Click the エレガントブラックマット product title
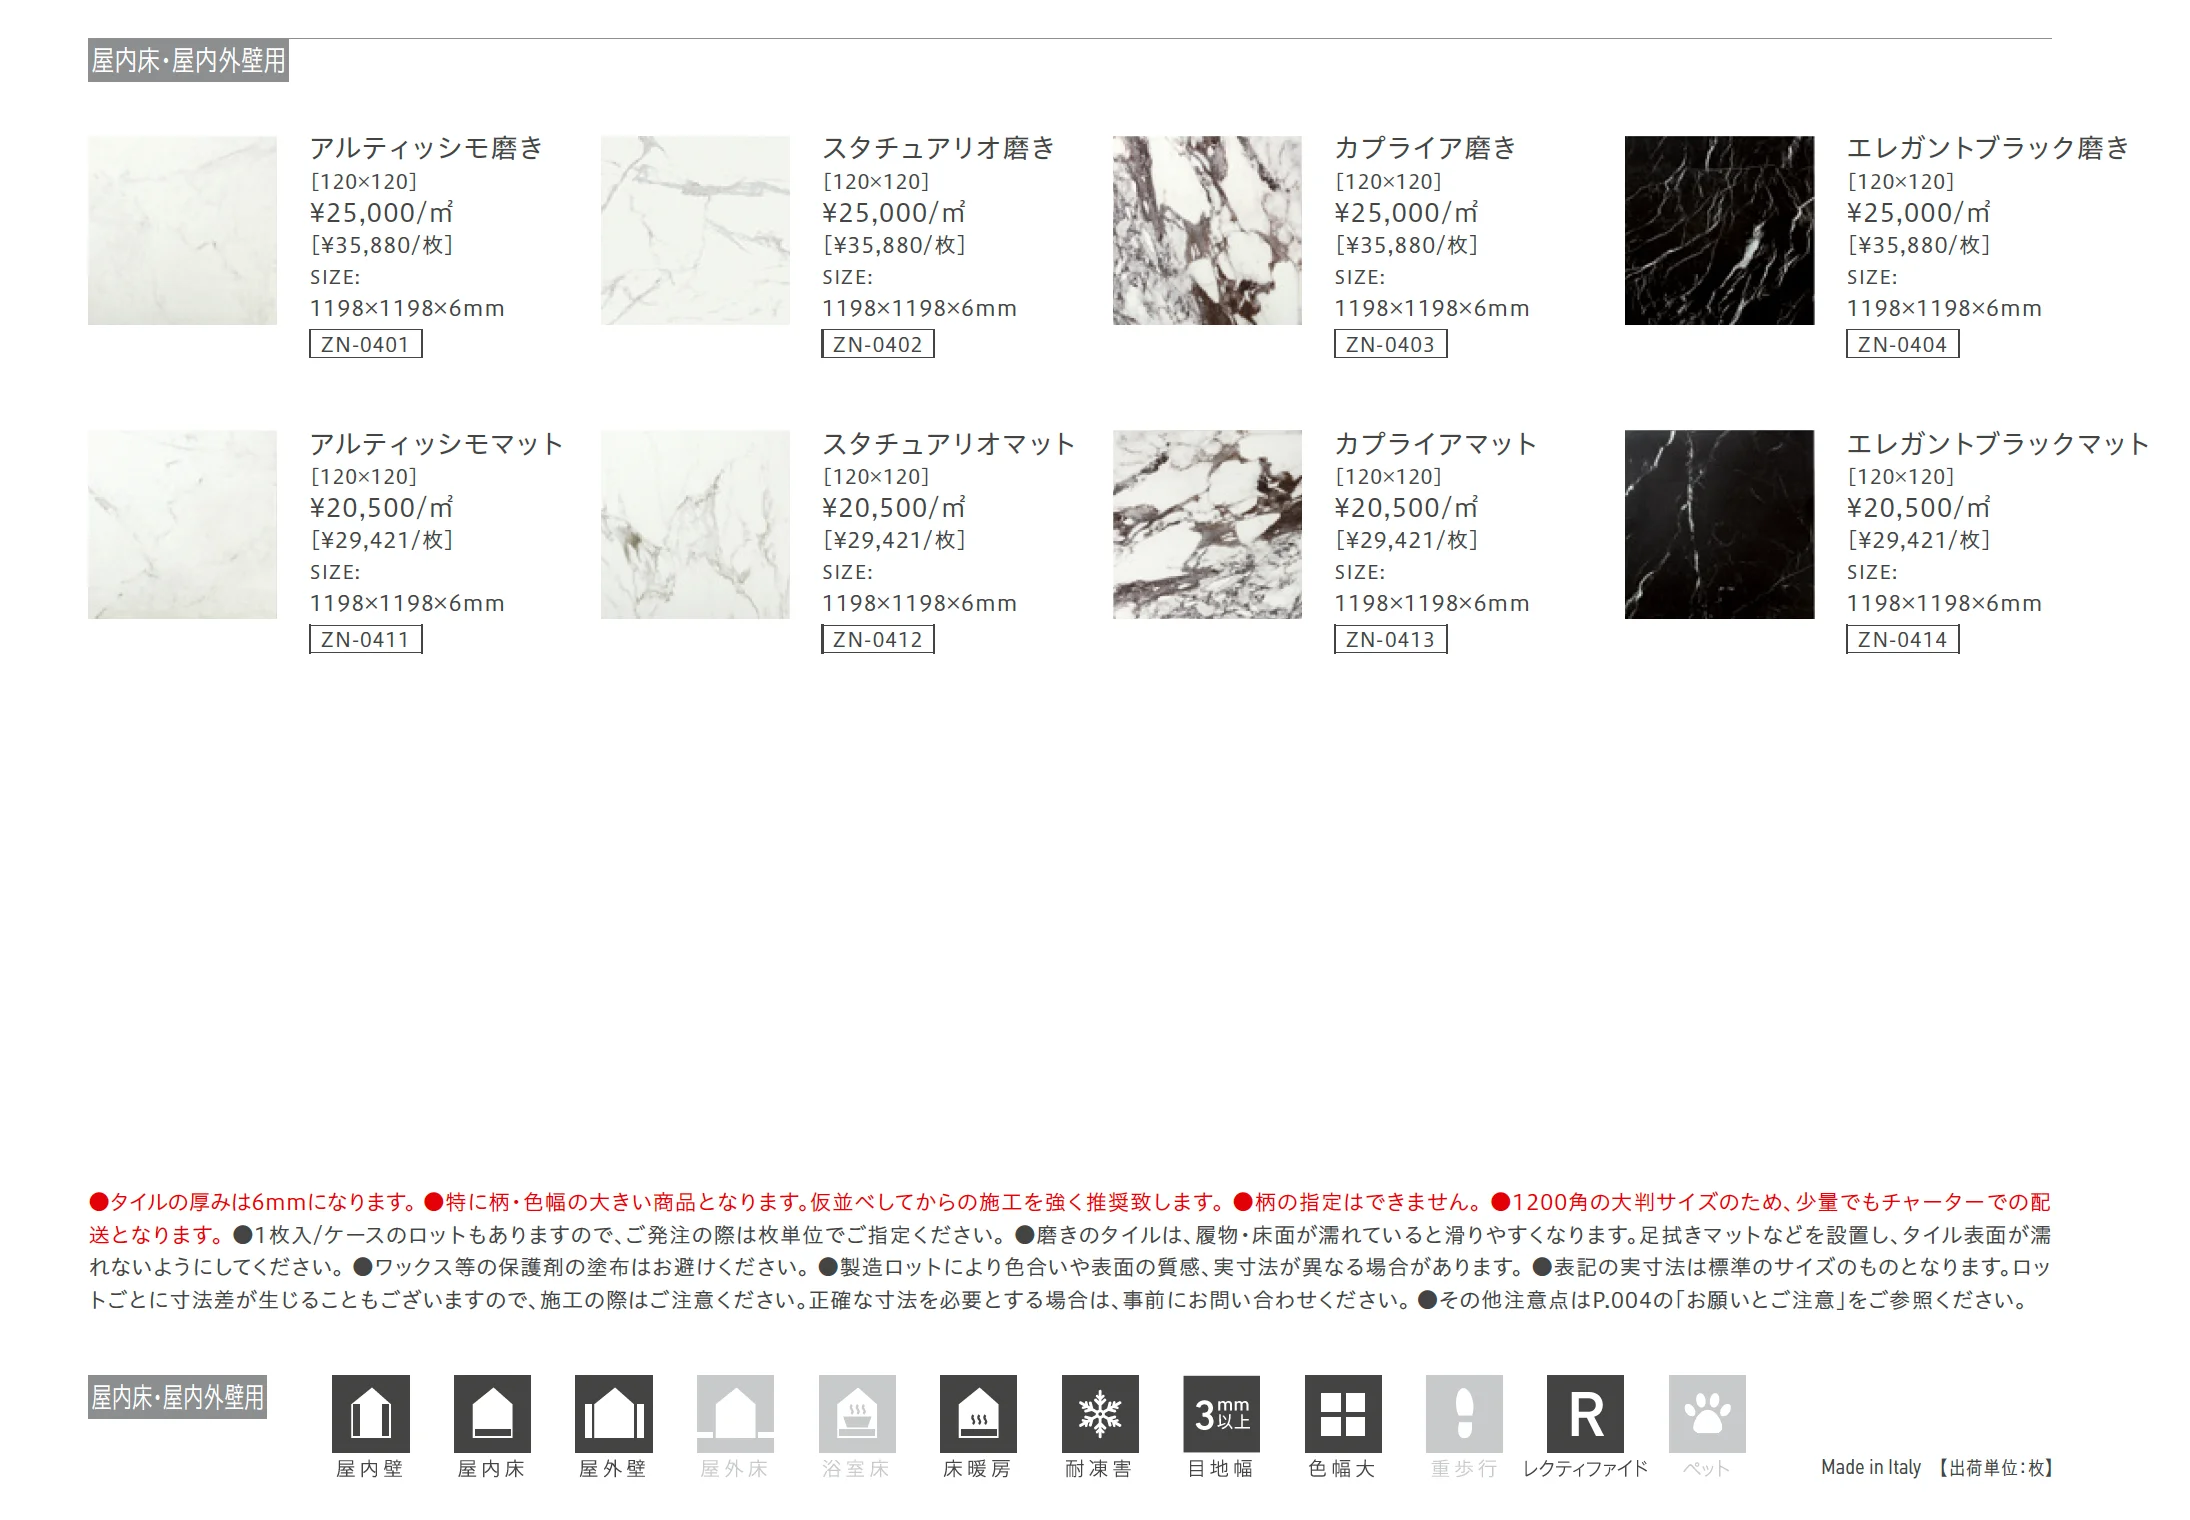The height and width of the screenshot is (1520, 2190). [x=1997, y=443]
